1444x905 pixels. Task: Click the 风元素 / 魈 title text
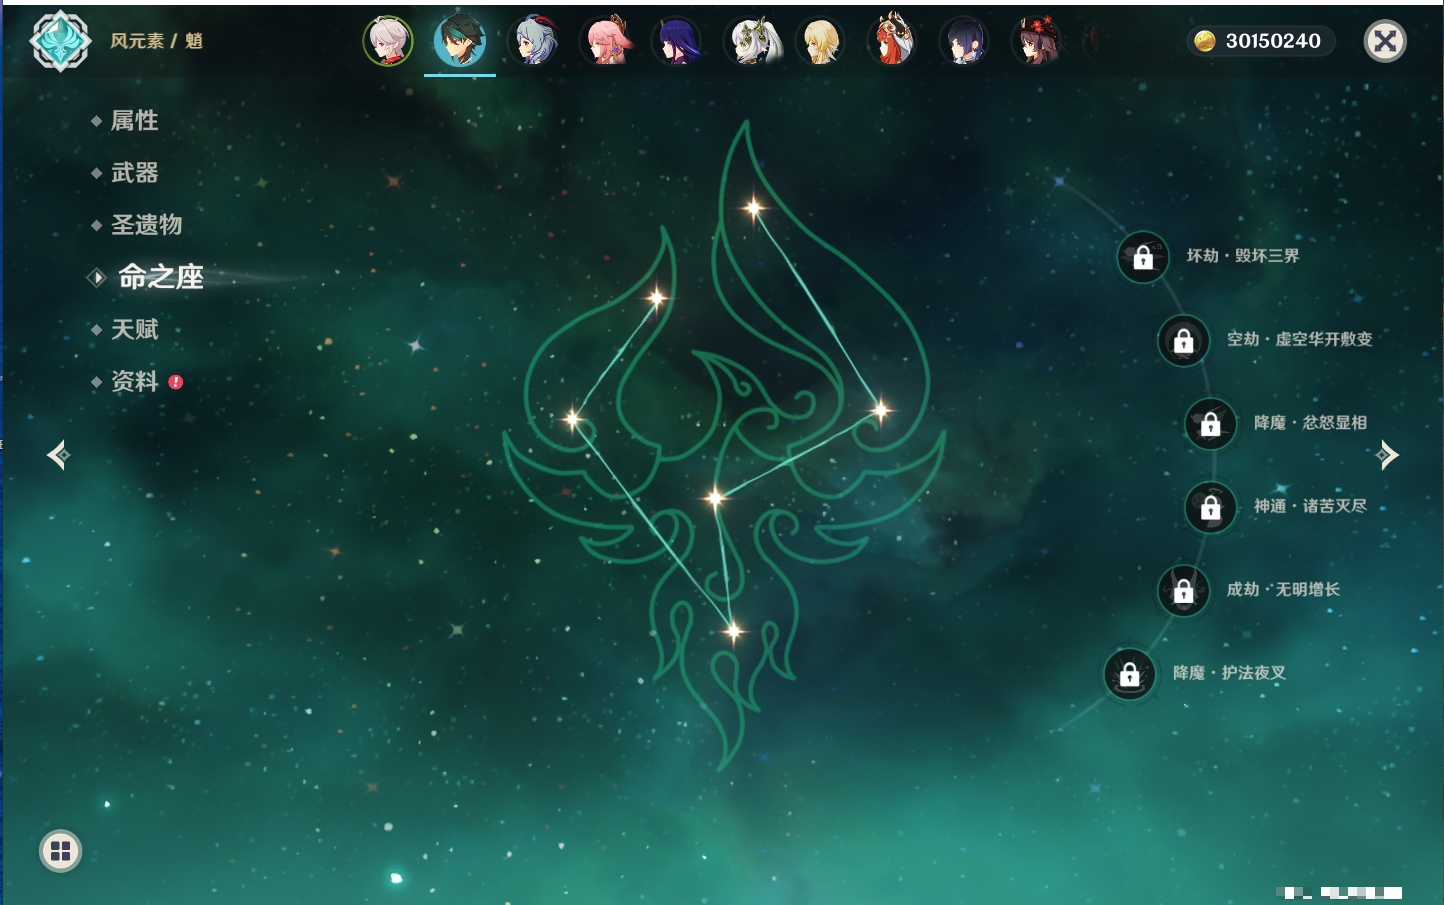(156, 41)
